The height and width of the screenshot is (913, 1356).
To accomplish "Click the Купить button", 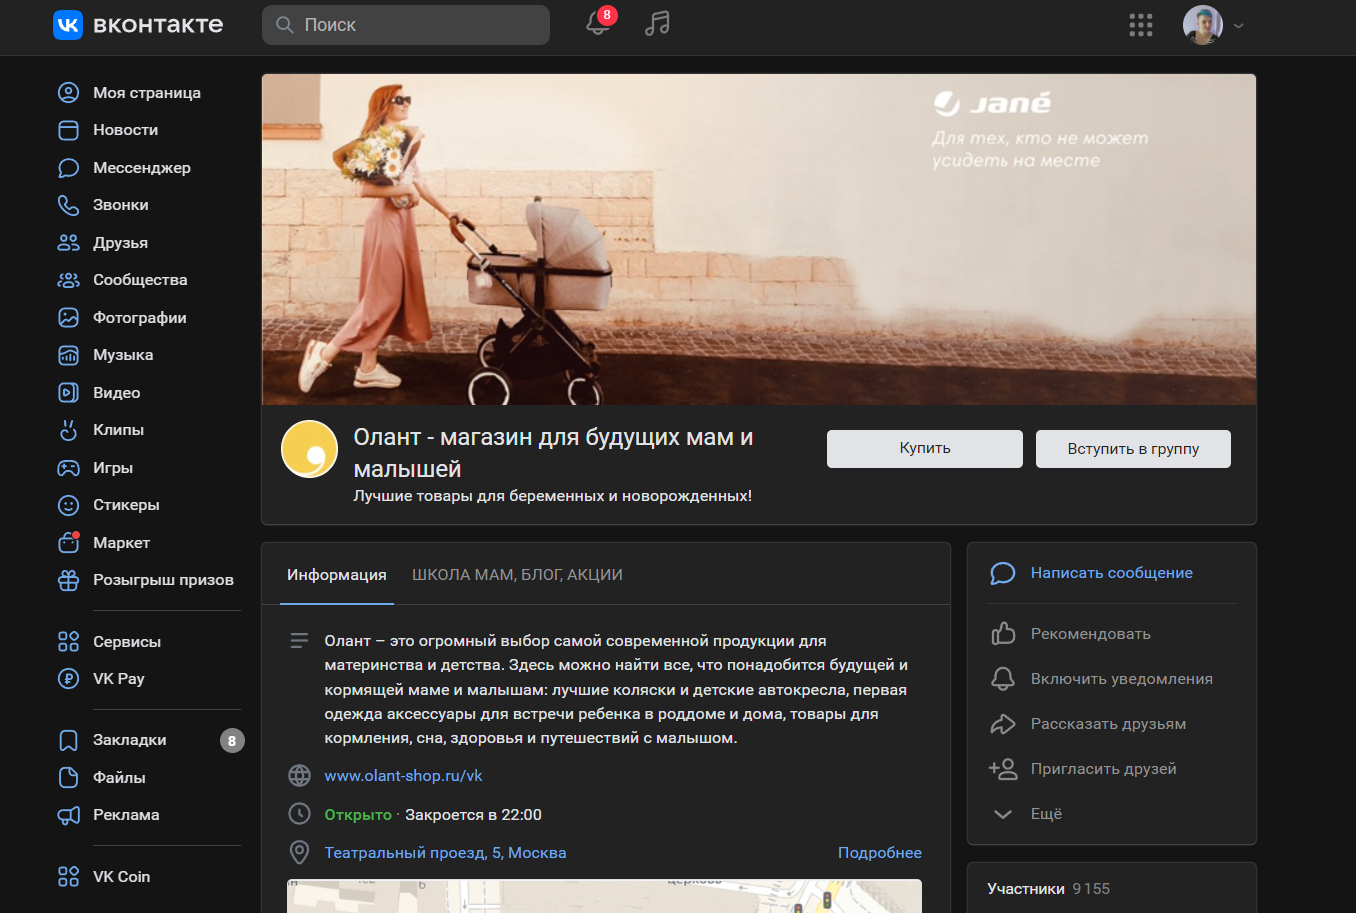I will pos(925,449).
